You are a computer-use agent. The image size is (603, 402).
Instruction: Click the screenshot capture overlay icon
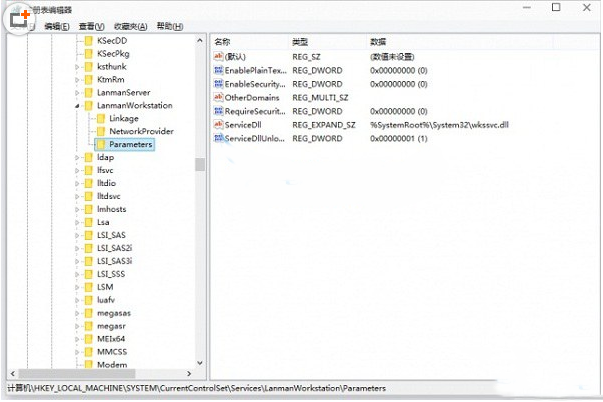pyautogui.click(x=18, y=18)
